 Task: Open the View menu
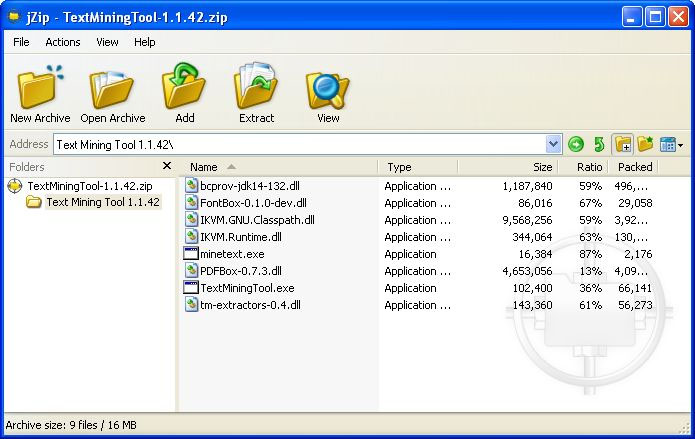pyautogui.click(x=107, y=42)
